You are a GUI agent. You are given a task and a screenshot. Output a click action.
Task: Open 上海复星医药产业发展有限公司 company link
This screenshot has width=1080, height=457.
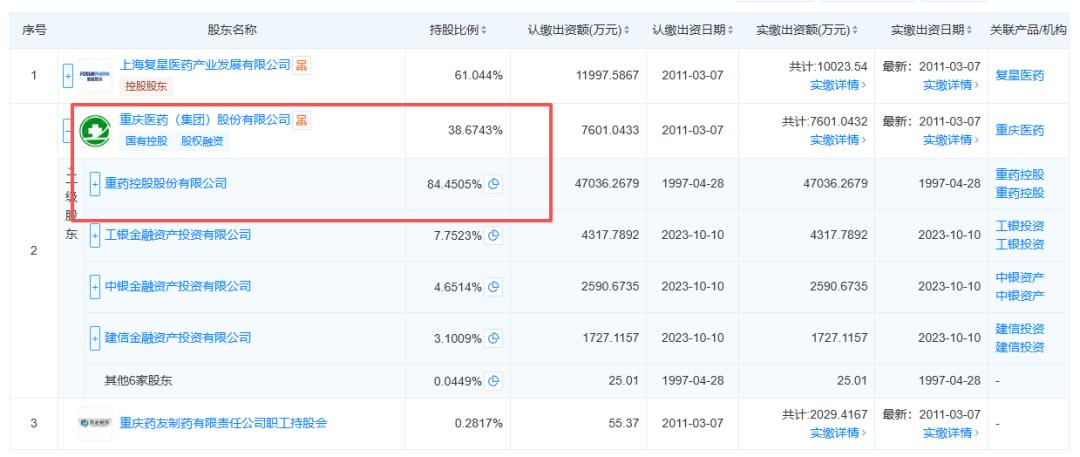pyautogui.click(x=205, y=65)
